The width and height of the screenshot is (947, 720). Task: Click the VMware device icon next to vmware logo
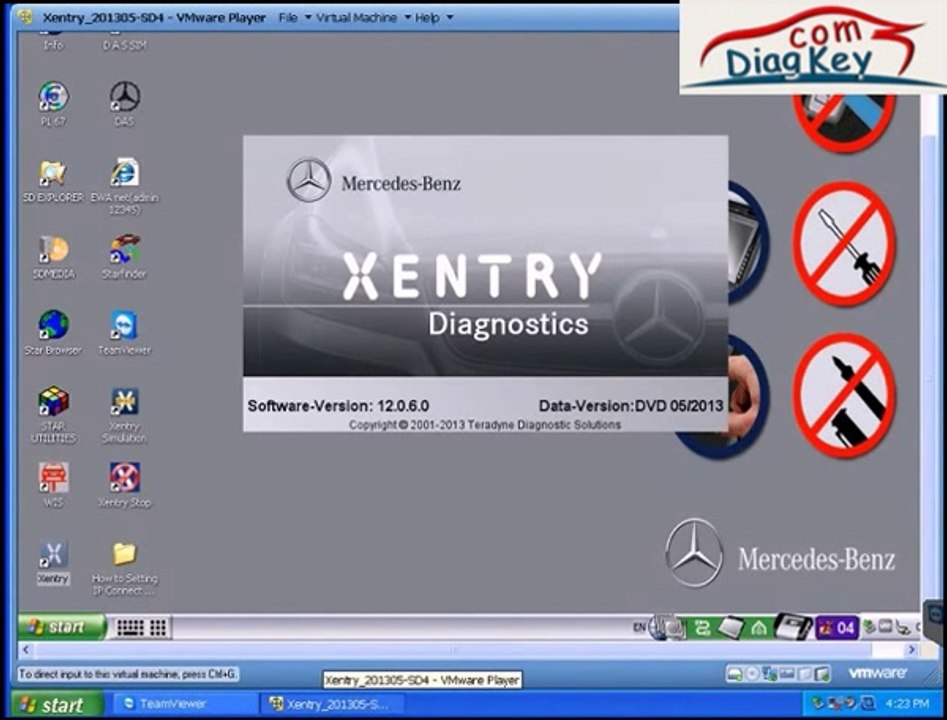pos(822,673)
